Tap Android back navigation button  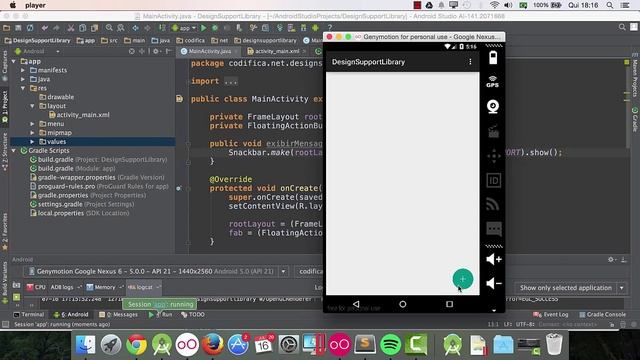pyautogui.click(x=356, y=304)
